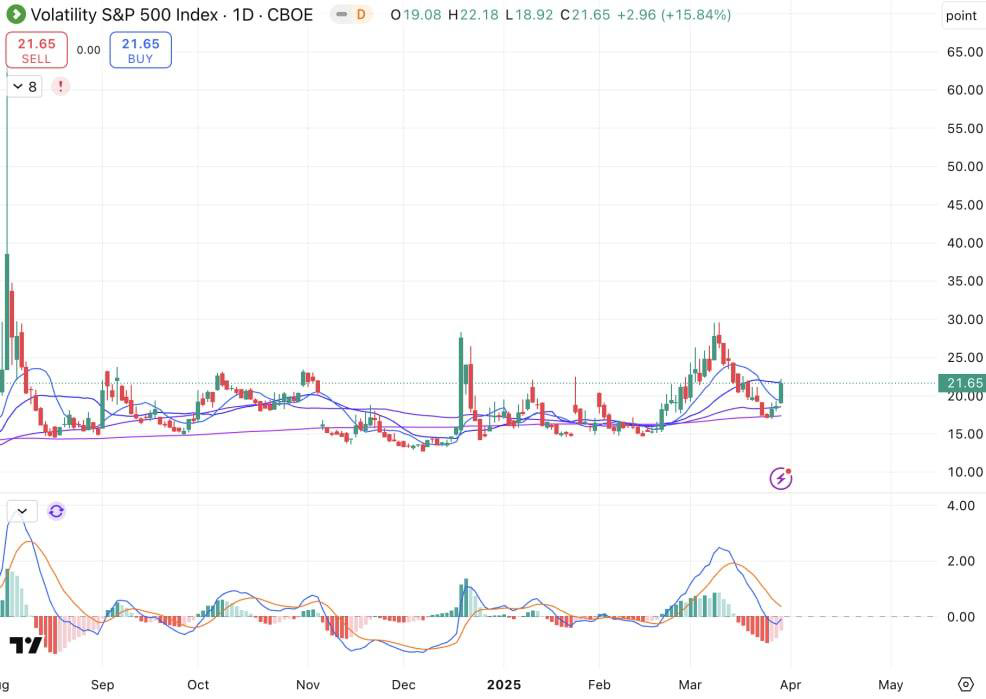Click the spread value 0.00 between Sell and Buy
This screenshot has height=699, width=986.
pyautogui.click(x=89, y=50)
